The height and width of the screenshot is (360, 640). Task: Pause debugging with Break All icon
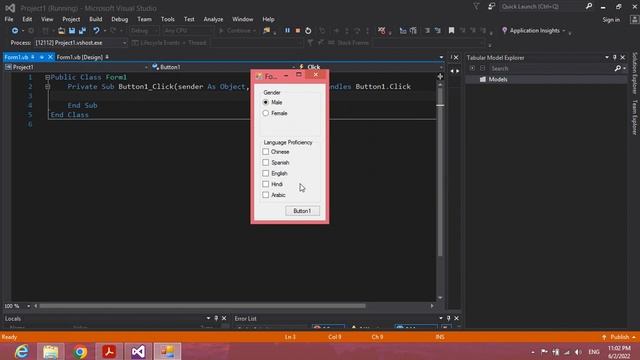pyautogui.click(x=287, y=31)
